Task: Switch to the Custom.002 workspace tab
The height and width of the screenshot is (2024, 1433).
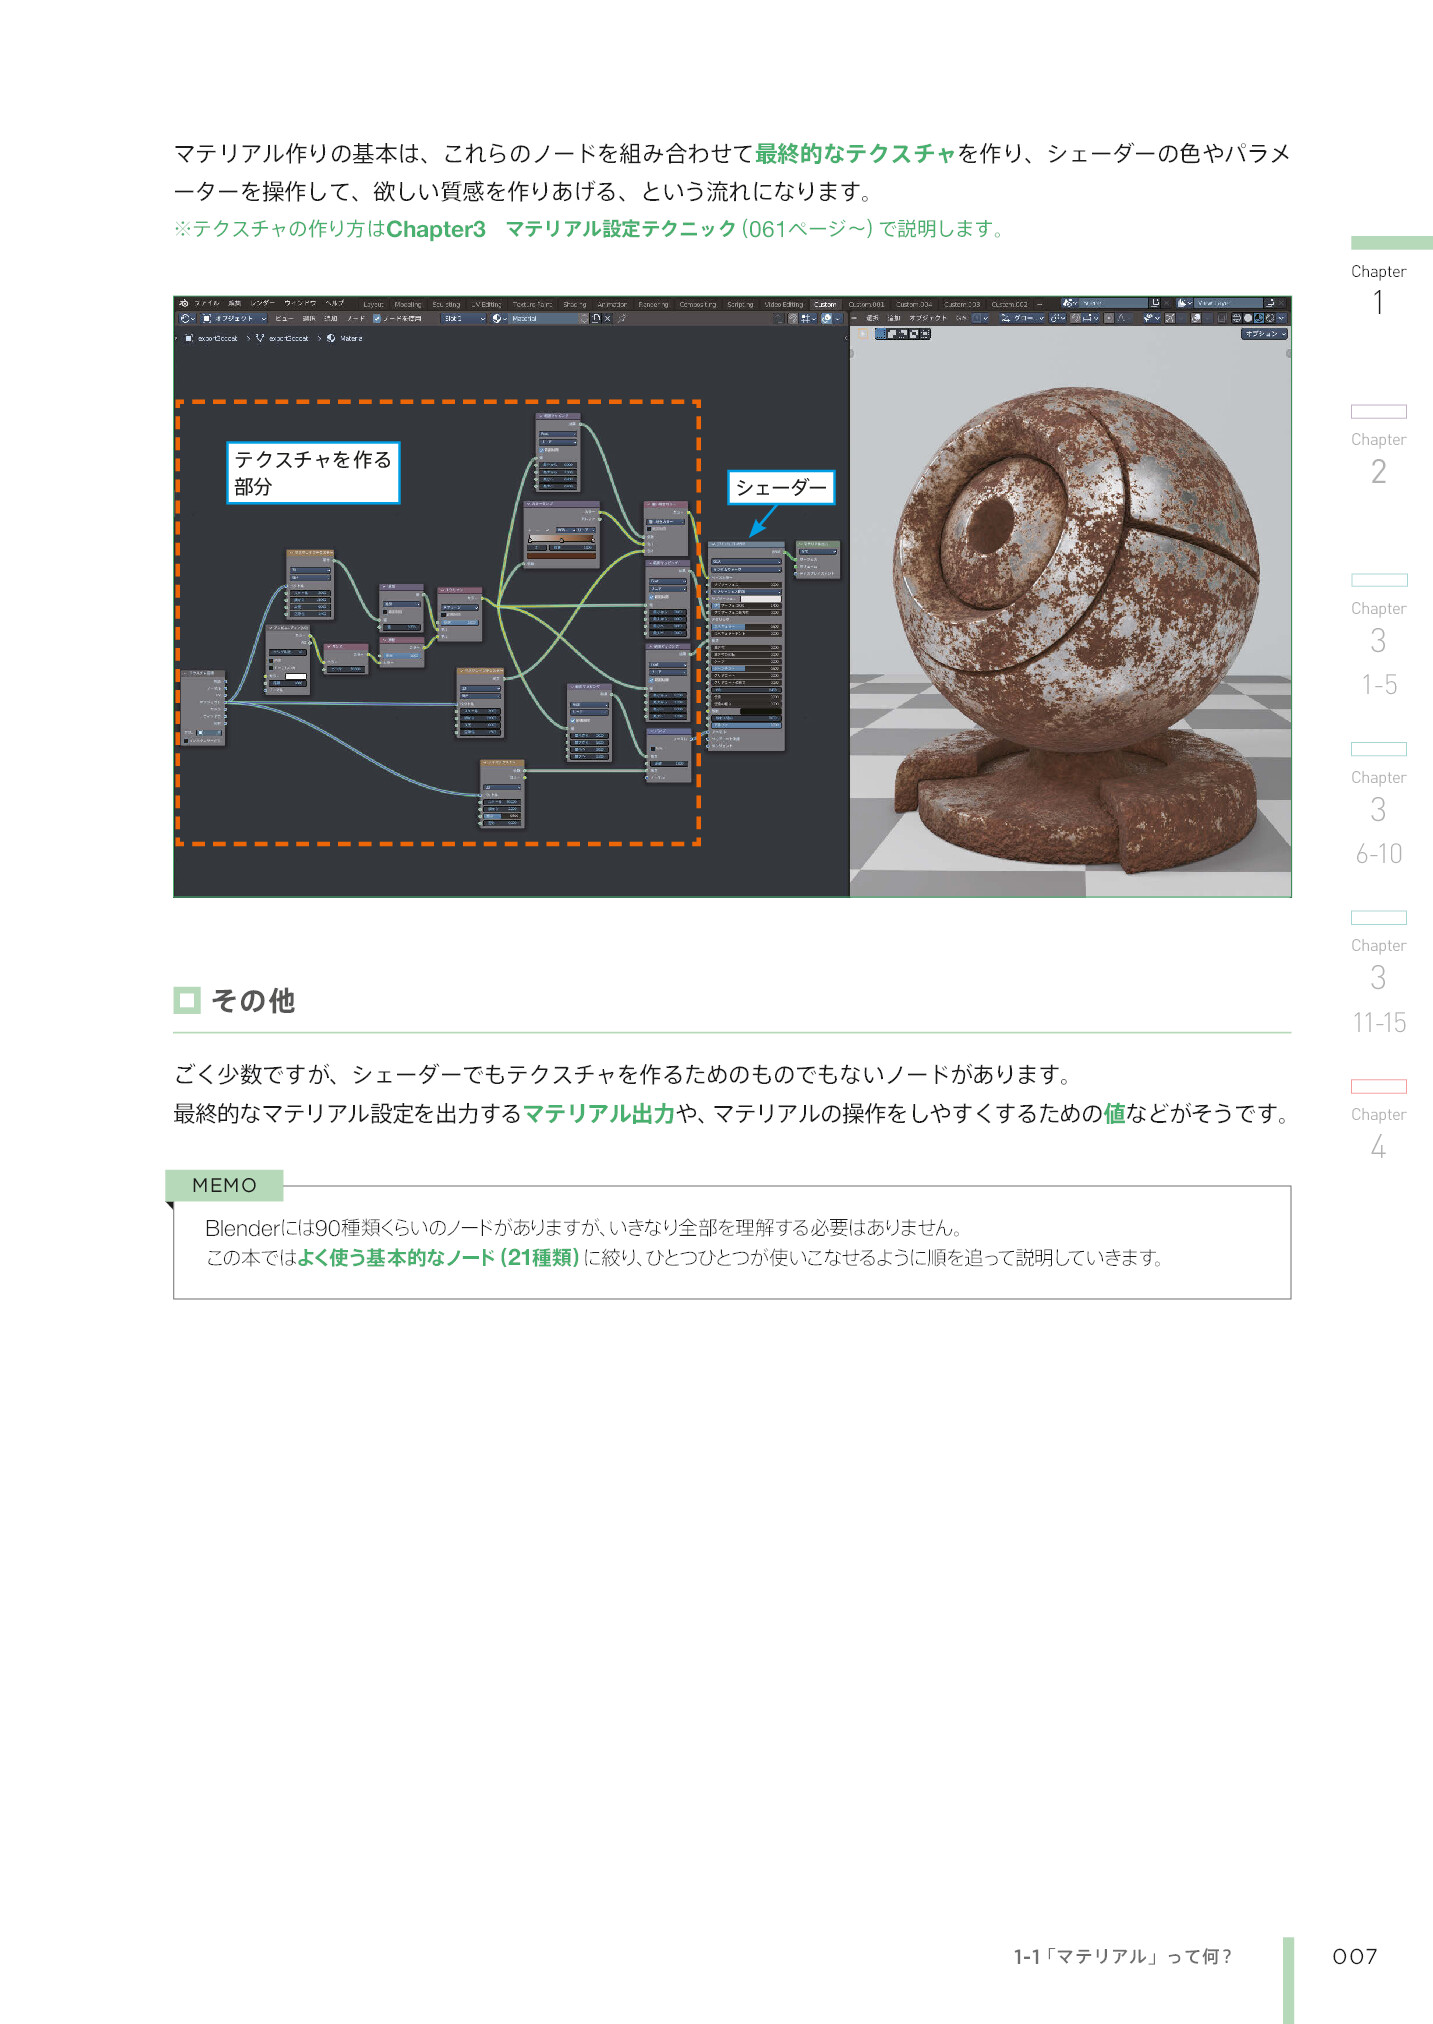Action: click(1009, 304)
